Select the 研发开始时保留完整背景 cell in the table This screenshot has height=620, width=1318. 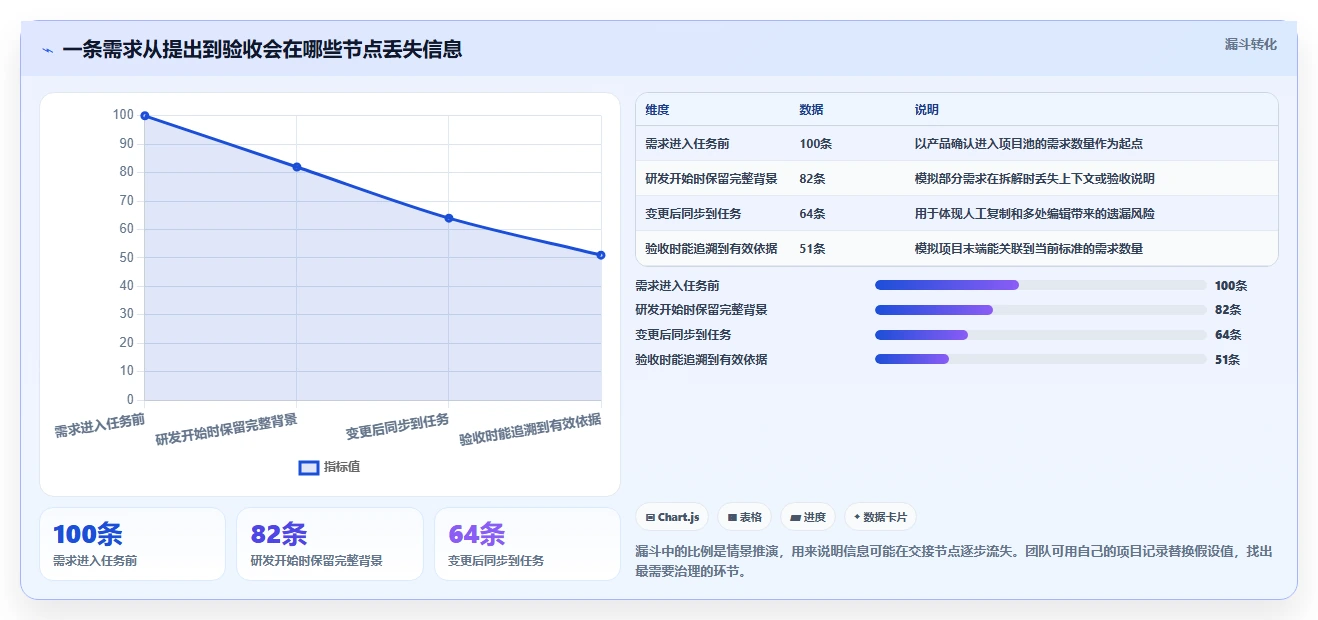pos(711,179)
